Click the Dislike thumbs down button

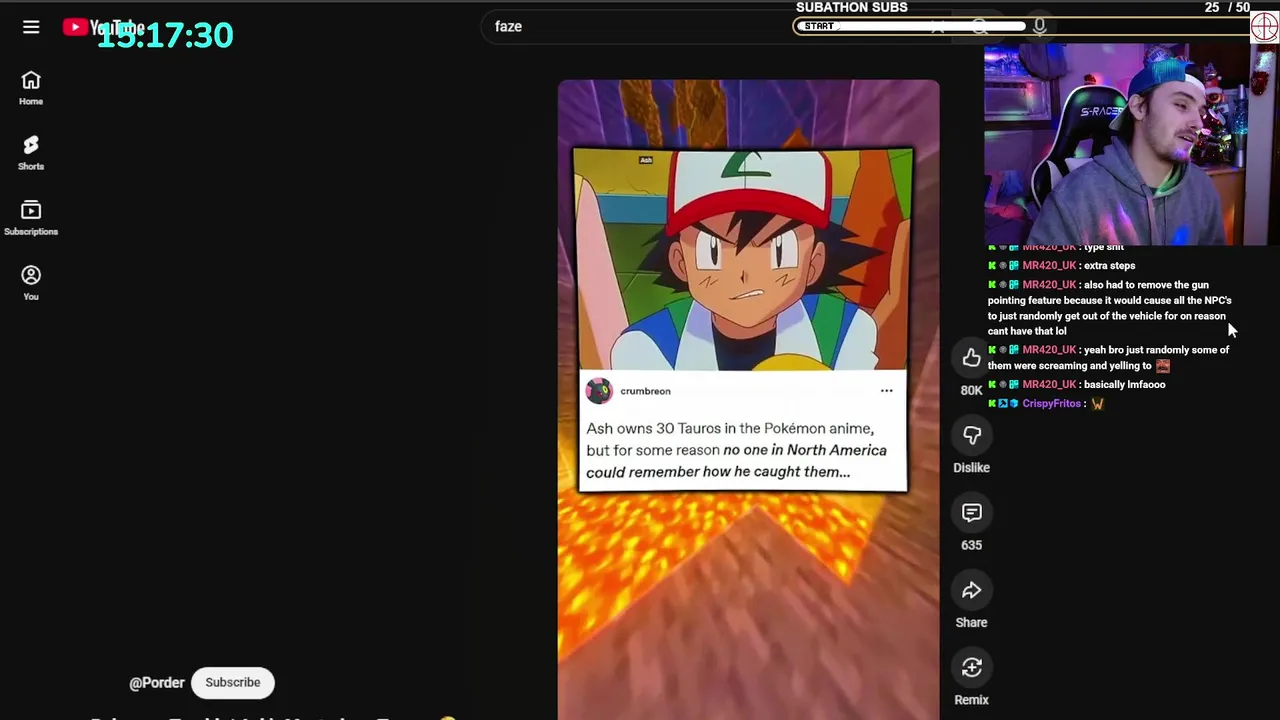tap(971, 435)
